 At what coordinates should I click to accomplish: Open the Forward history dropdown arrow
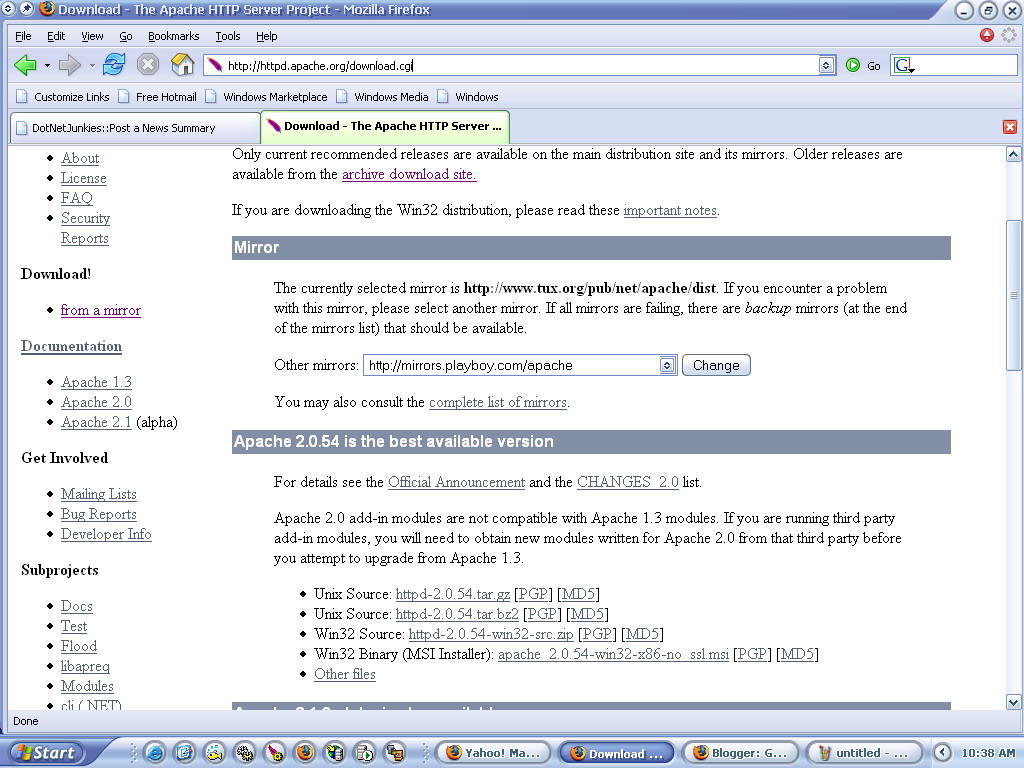(91, 65)
